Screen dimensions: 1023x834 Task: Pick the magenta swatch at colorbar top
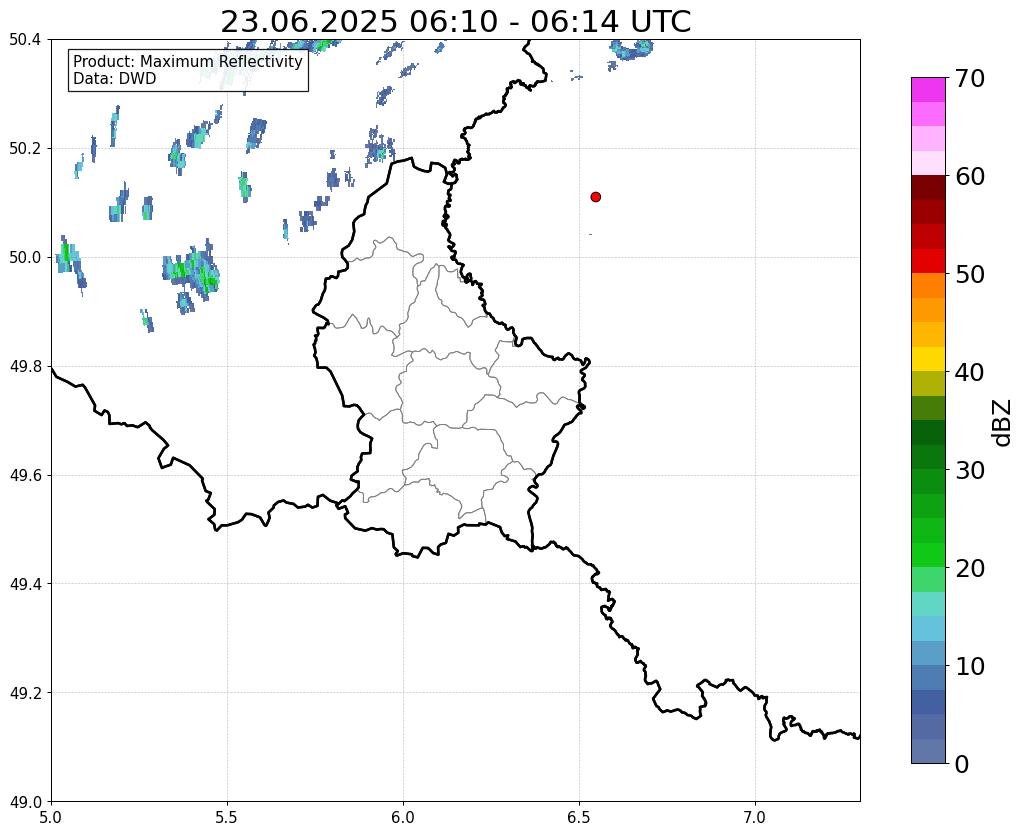[928, 90]
